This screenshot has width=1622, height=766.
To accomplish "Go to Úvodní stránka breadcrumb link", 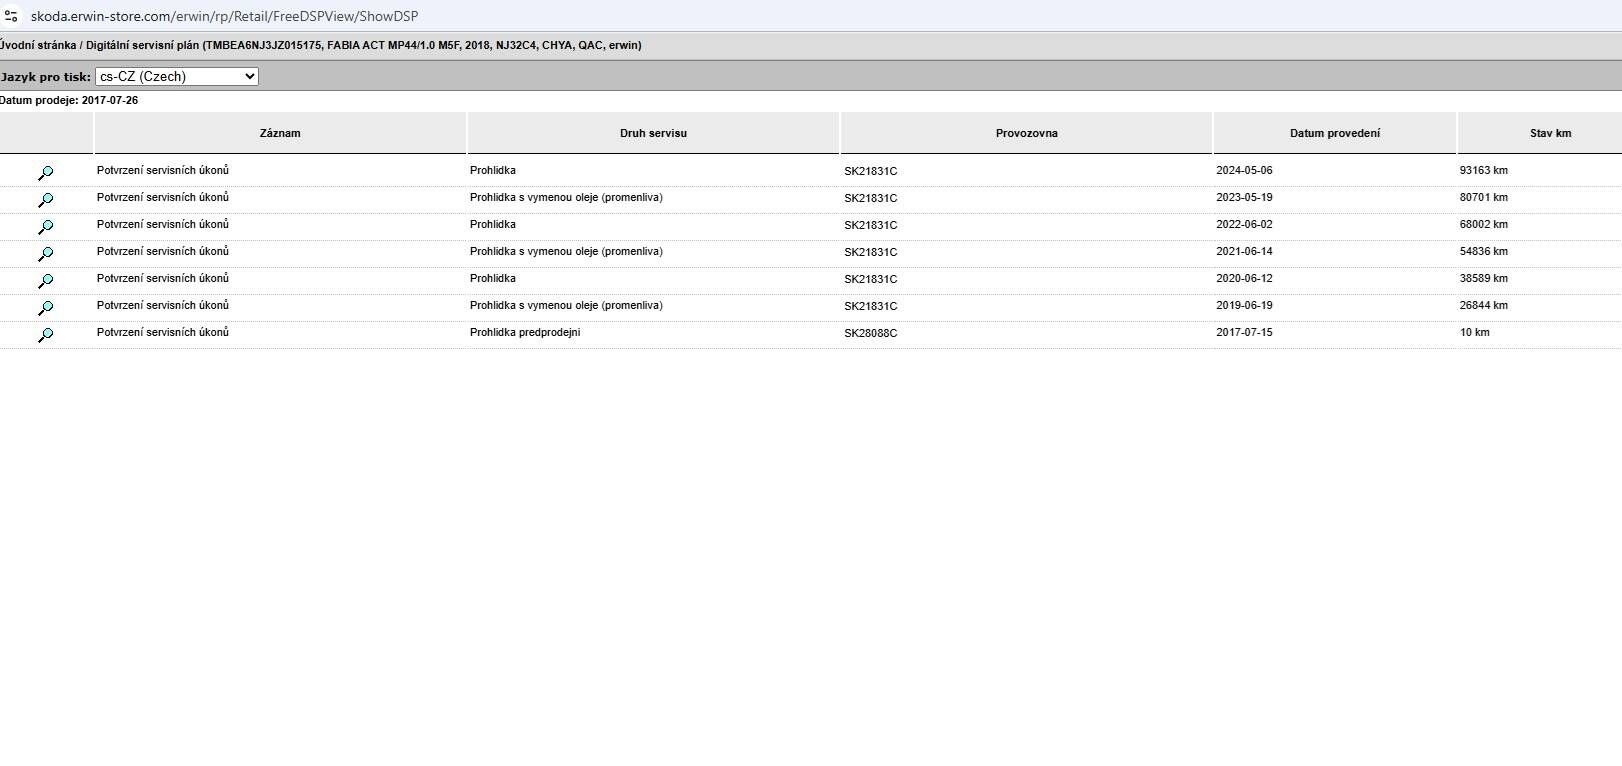I will click(x=38, y=45).
